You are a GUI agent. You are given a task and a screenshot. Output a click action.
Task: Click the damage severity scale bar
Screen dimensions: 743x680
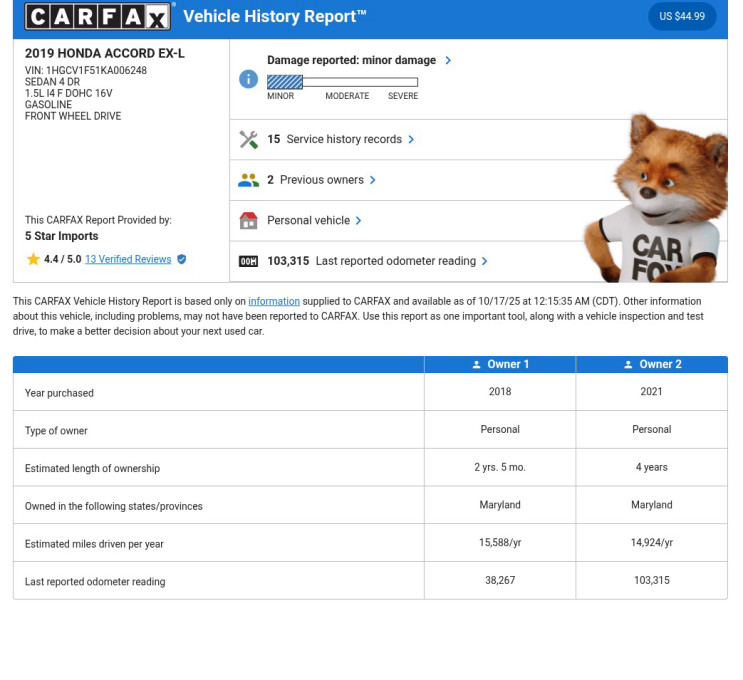pyautogui.click(x=342, y=82)
